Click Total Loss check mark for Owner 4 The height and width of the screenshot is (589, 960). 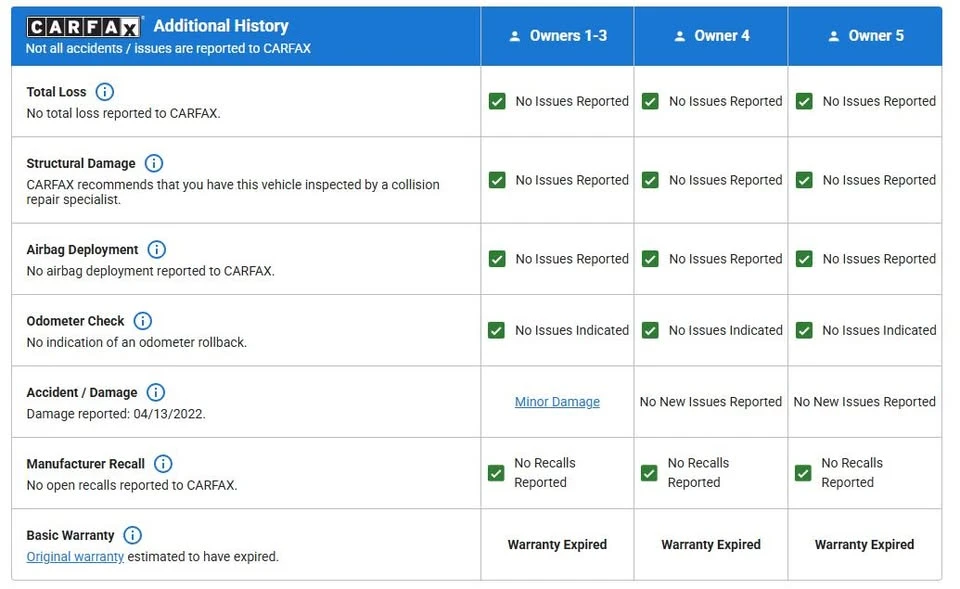point(650,101)
